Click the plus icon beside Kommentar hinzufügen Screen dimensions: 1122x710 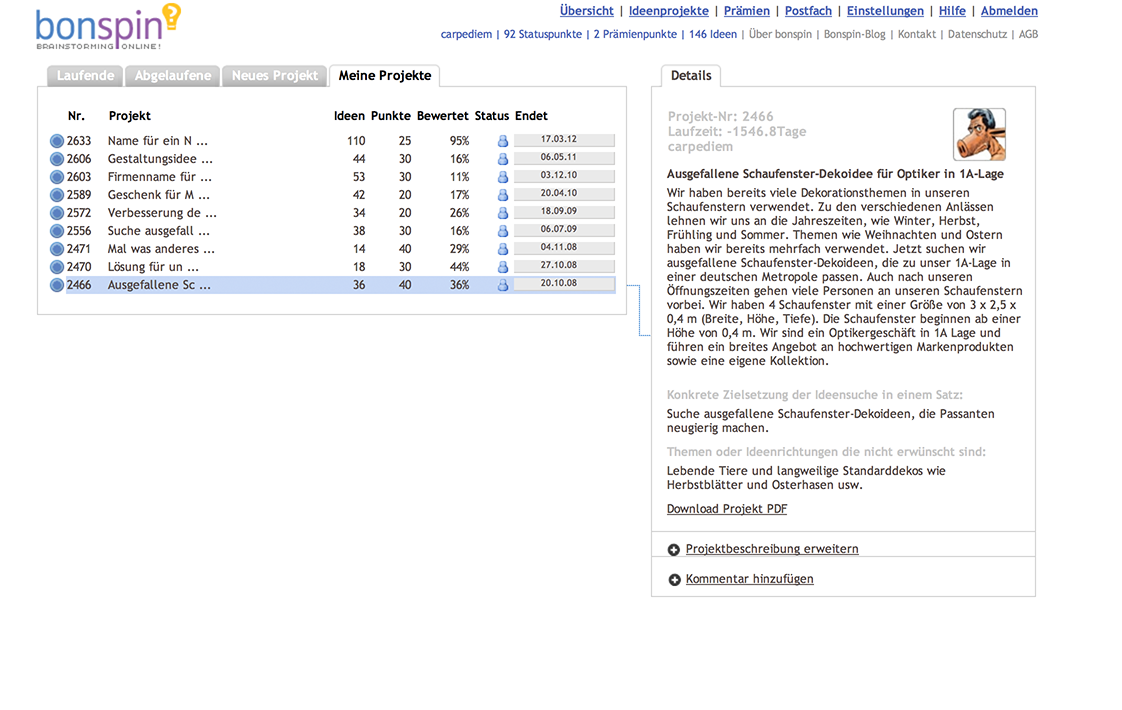674,580
